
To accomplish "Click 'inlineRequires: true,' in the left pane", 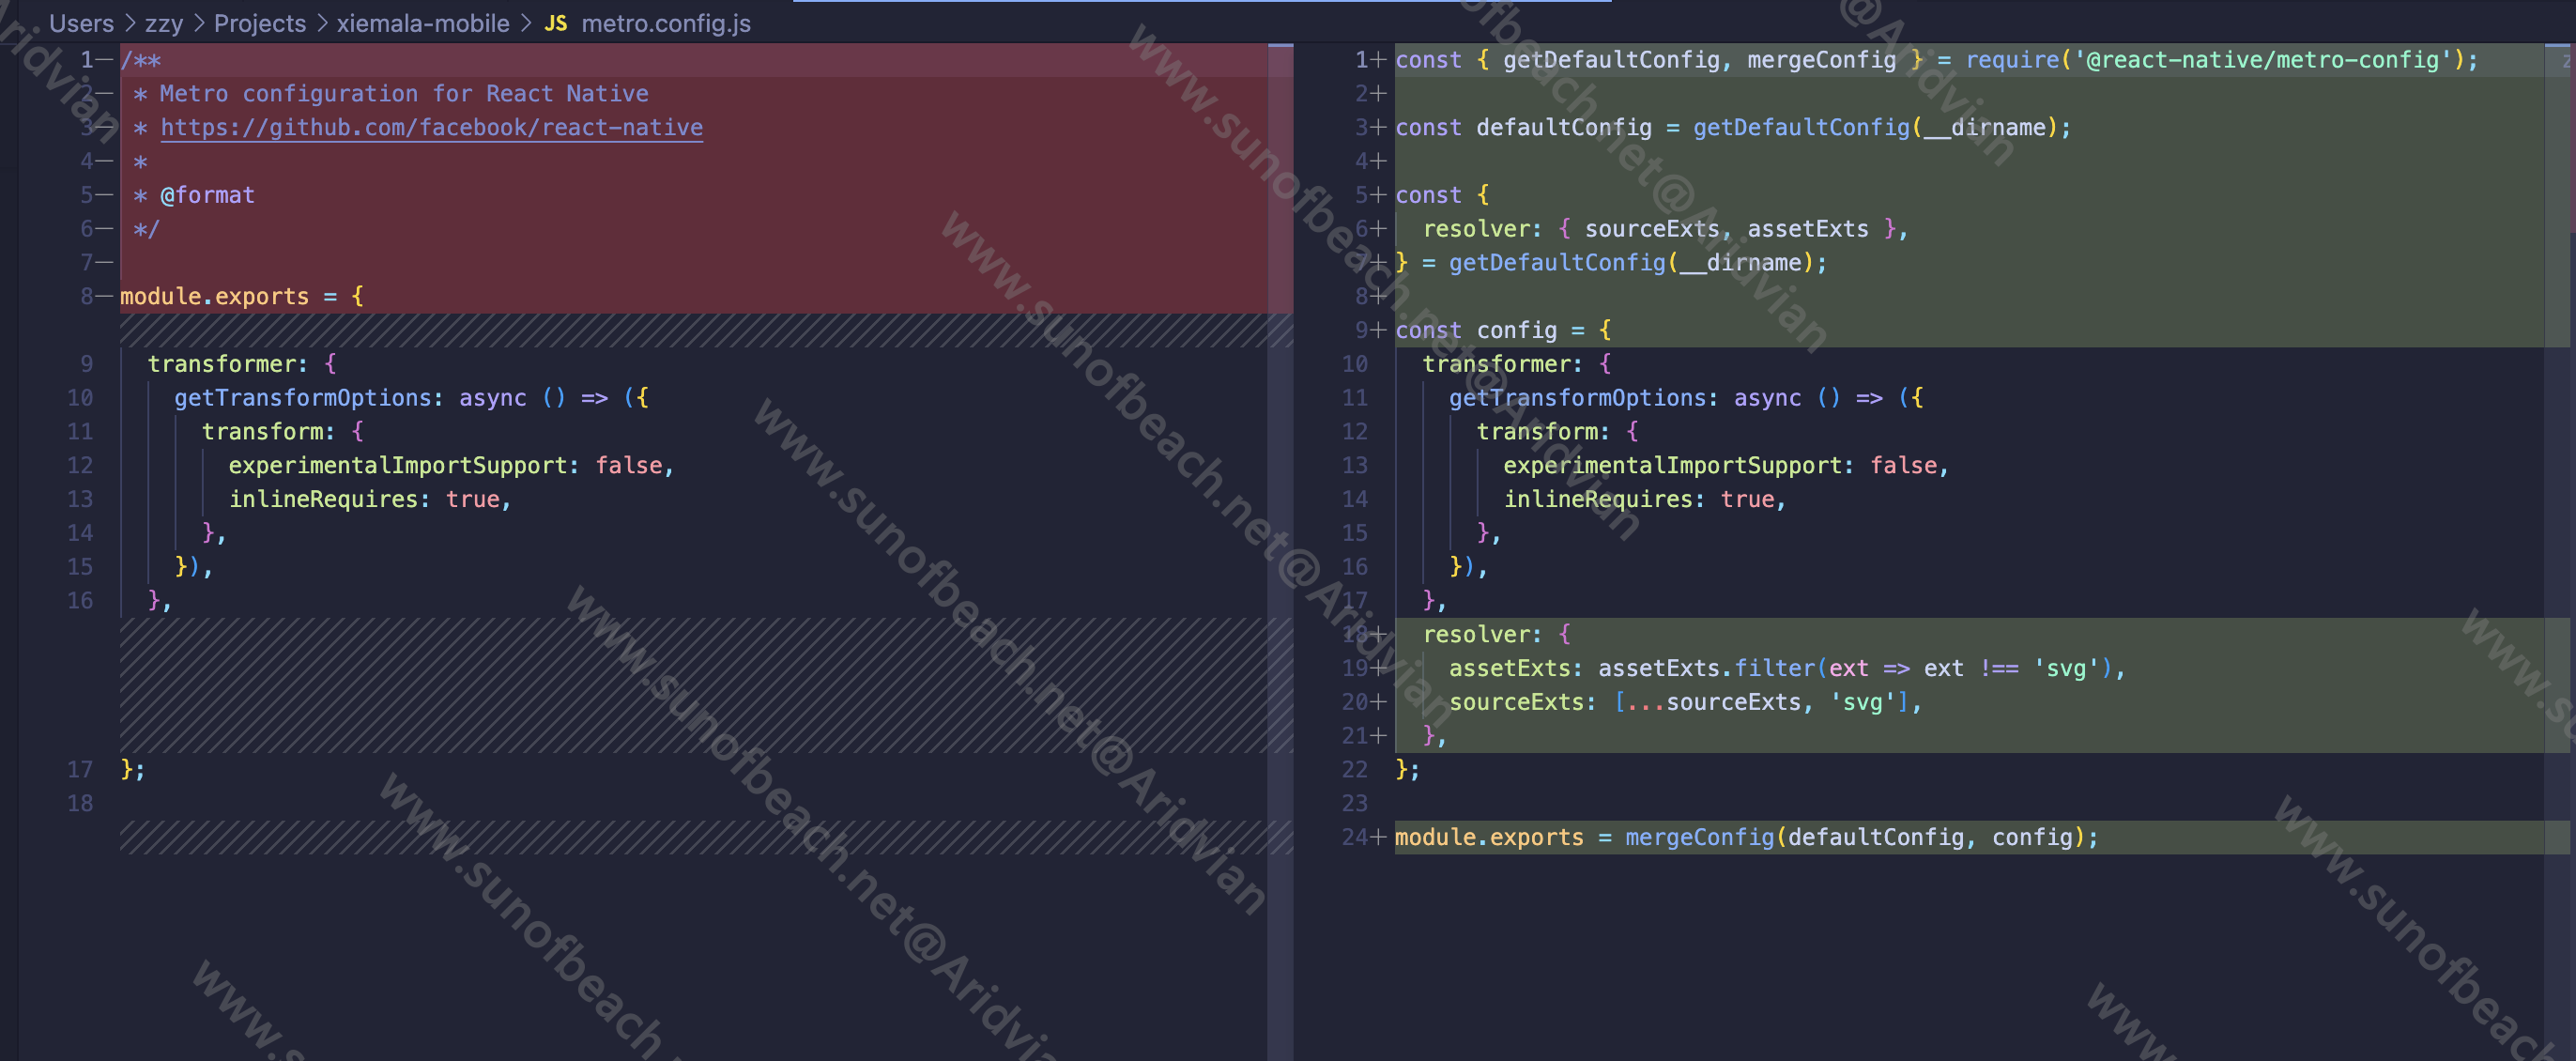I will coord(370,499).
